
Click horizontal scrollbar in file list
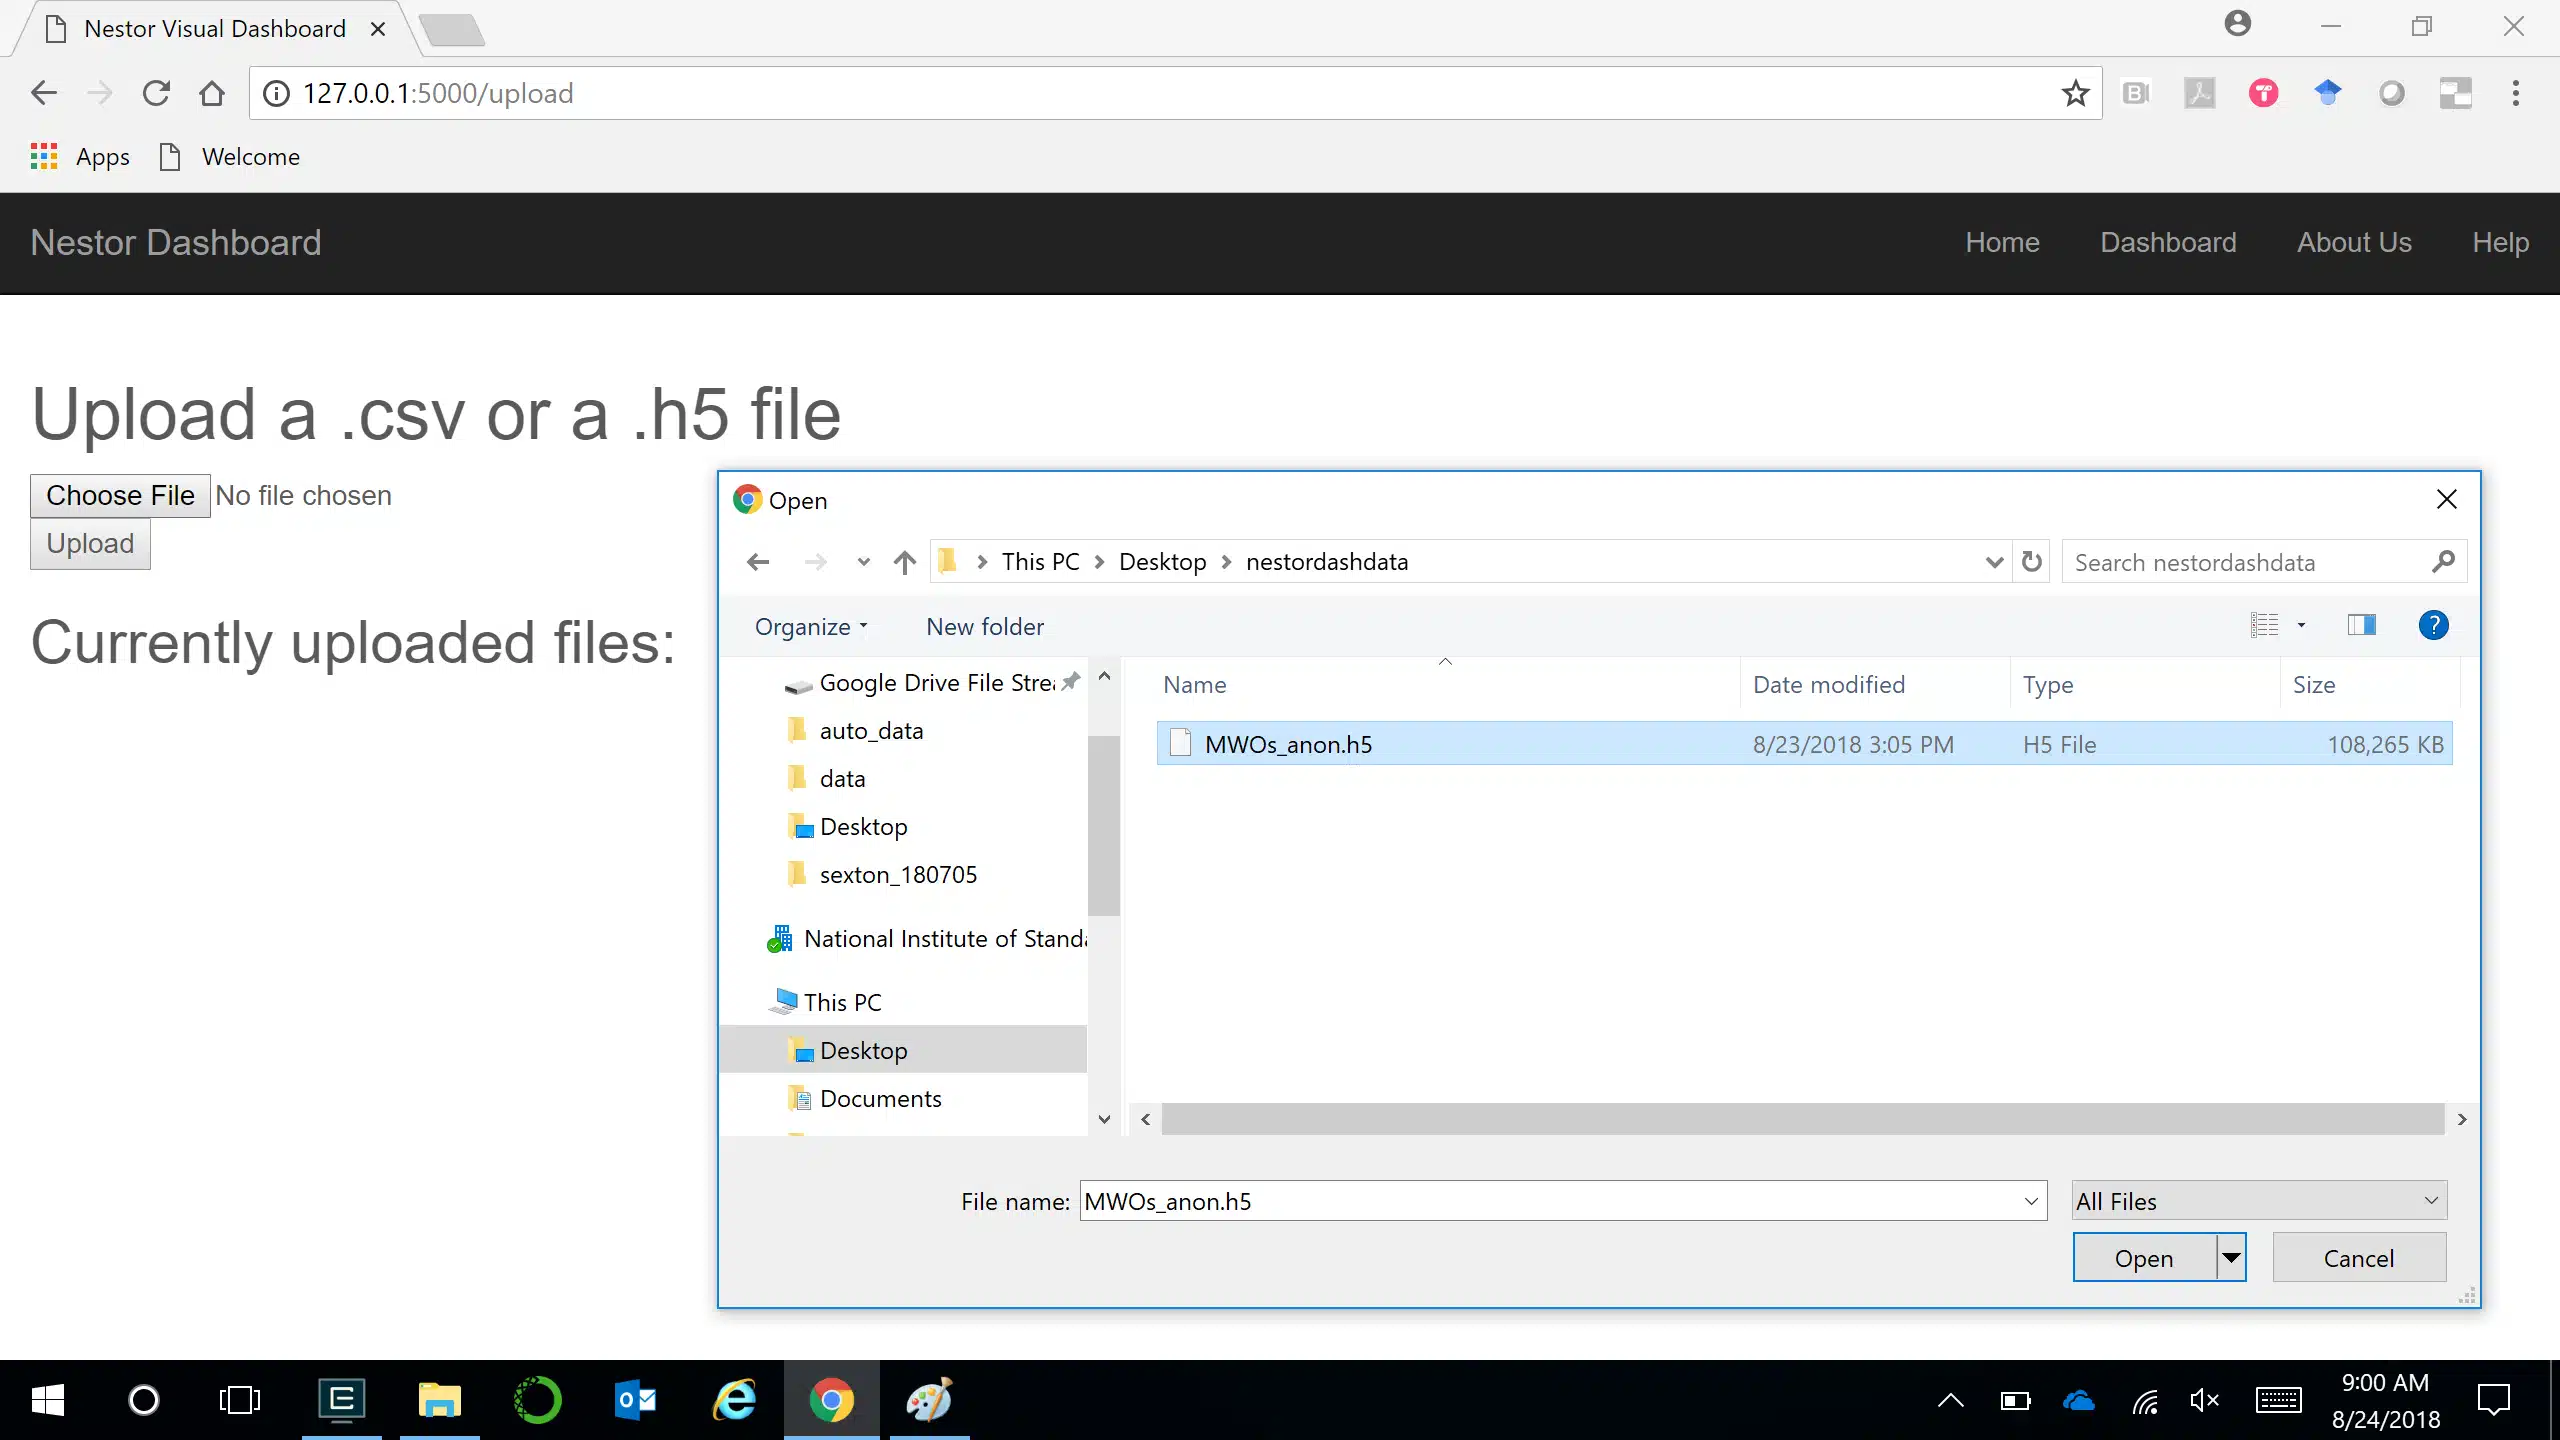click(x=1802, y=1119)
